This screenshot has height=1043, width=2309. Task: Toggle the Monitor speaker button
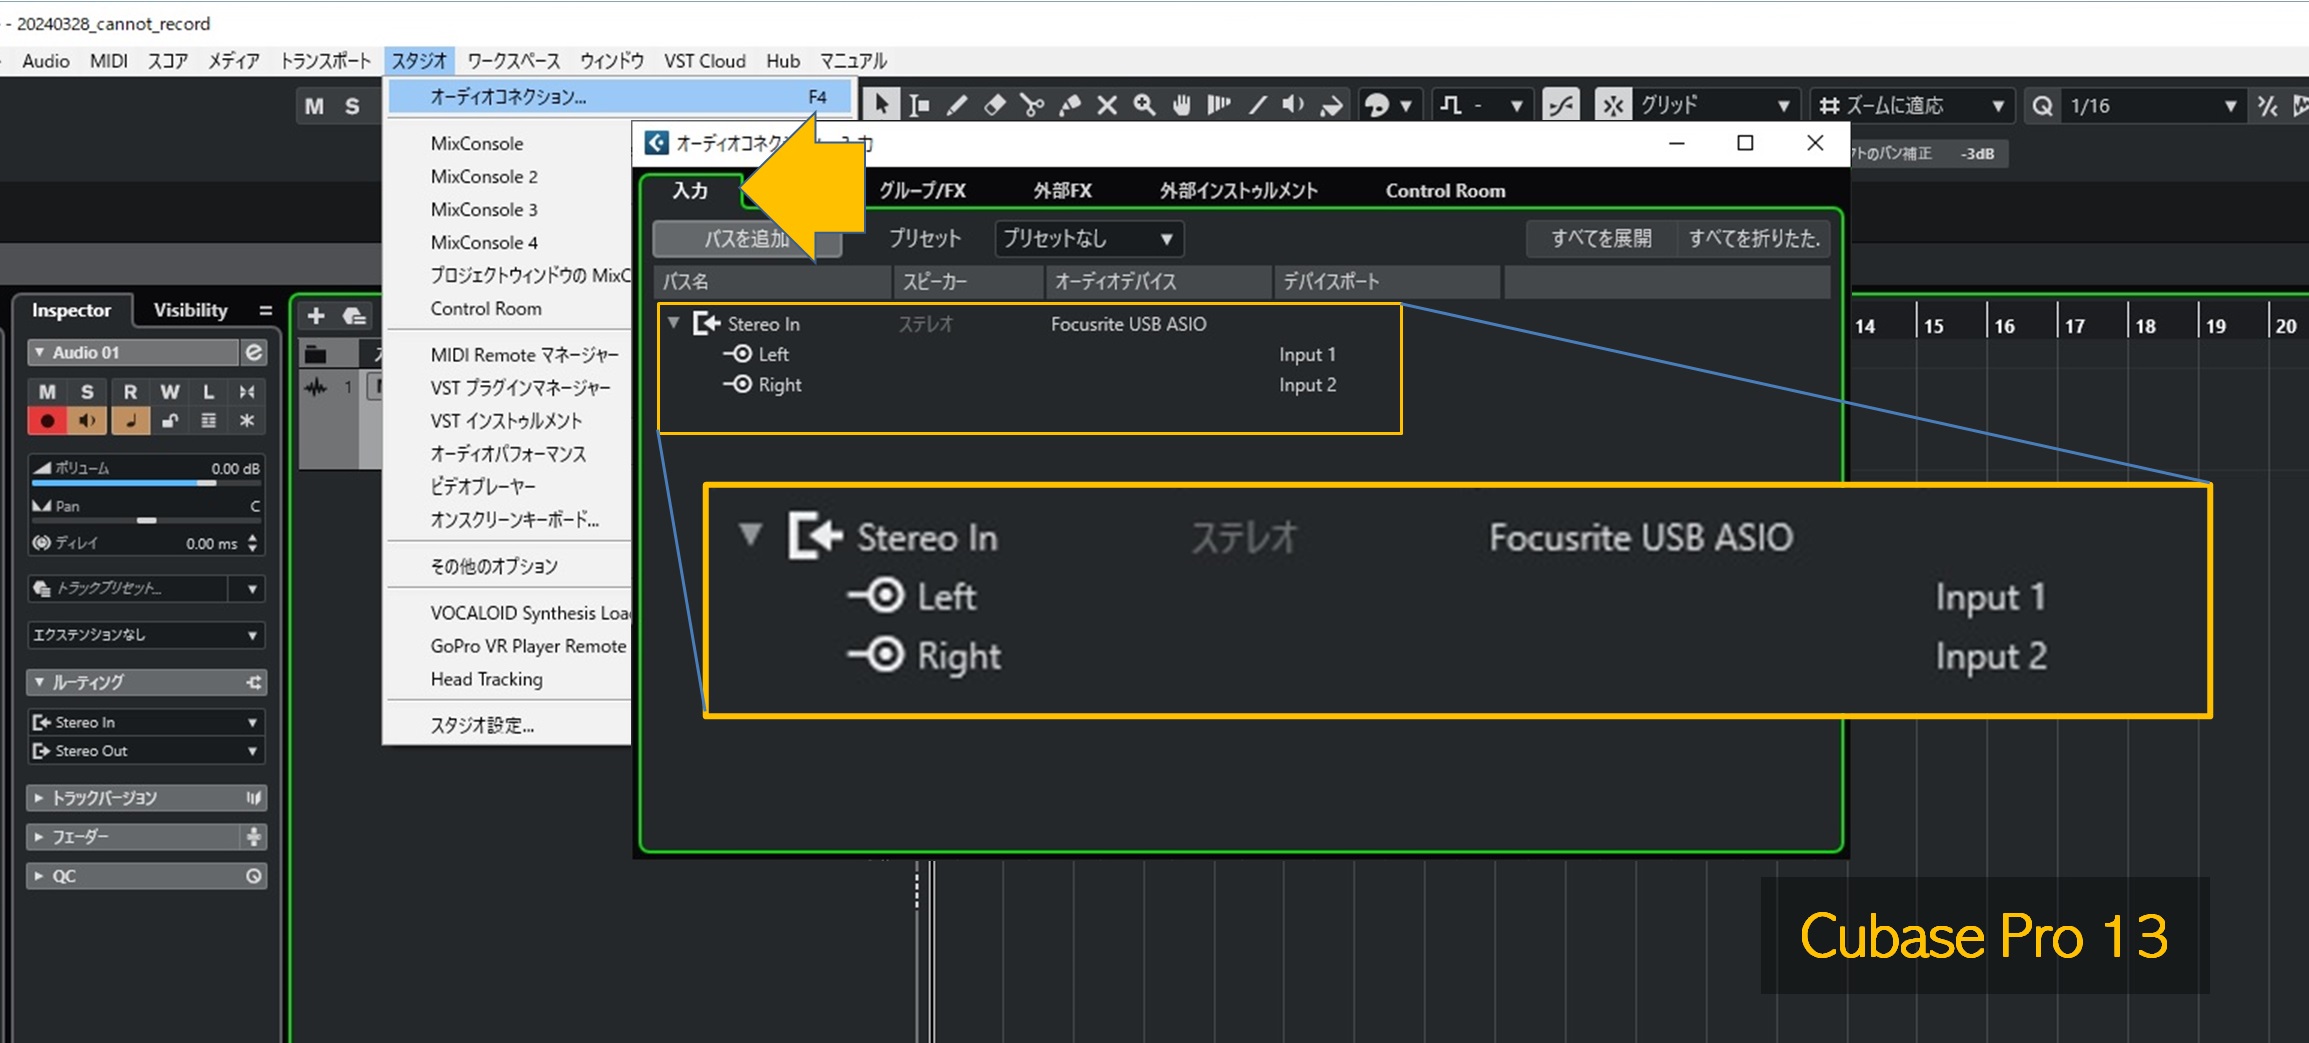click(87, 421)
